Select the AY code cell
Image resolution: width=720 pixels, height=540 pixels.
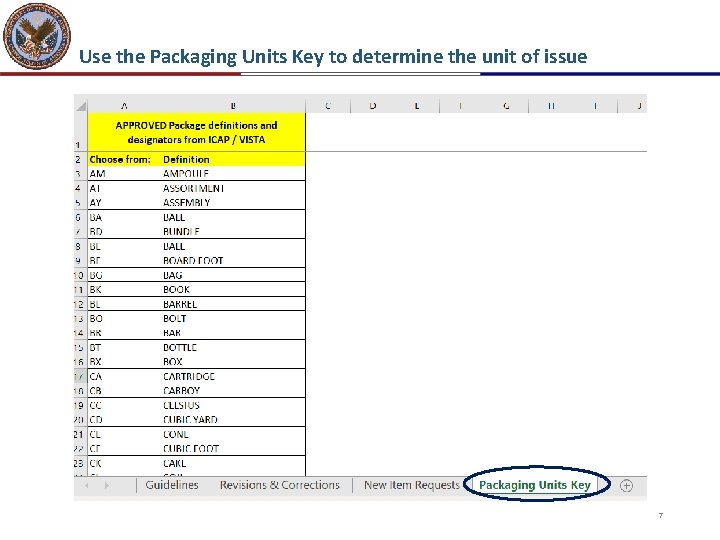coord(124,202)
